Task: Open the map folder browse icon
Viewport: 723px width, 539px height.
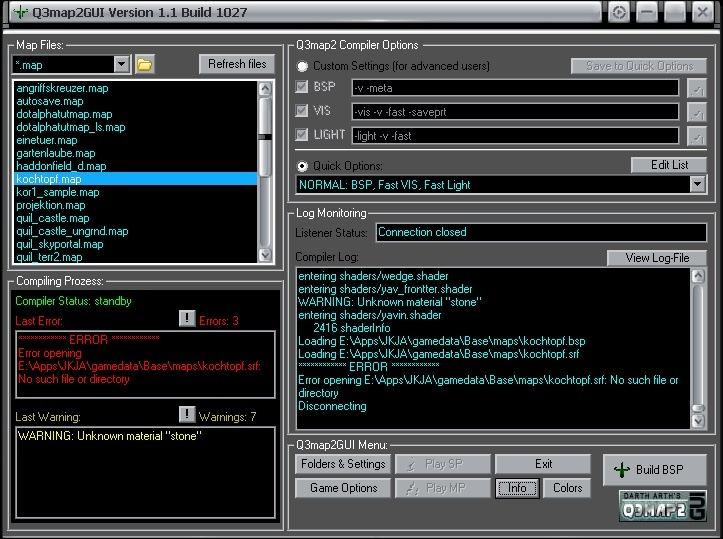Action: pos(145,65)
